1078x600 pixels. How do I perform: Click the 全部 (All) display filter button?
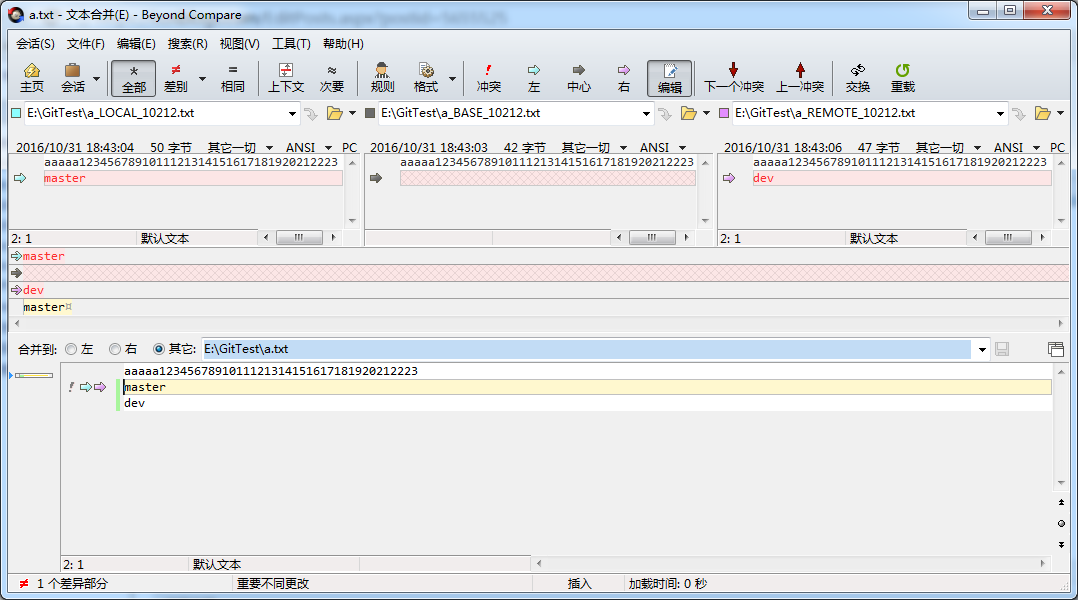134,77
